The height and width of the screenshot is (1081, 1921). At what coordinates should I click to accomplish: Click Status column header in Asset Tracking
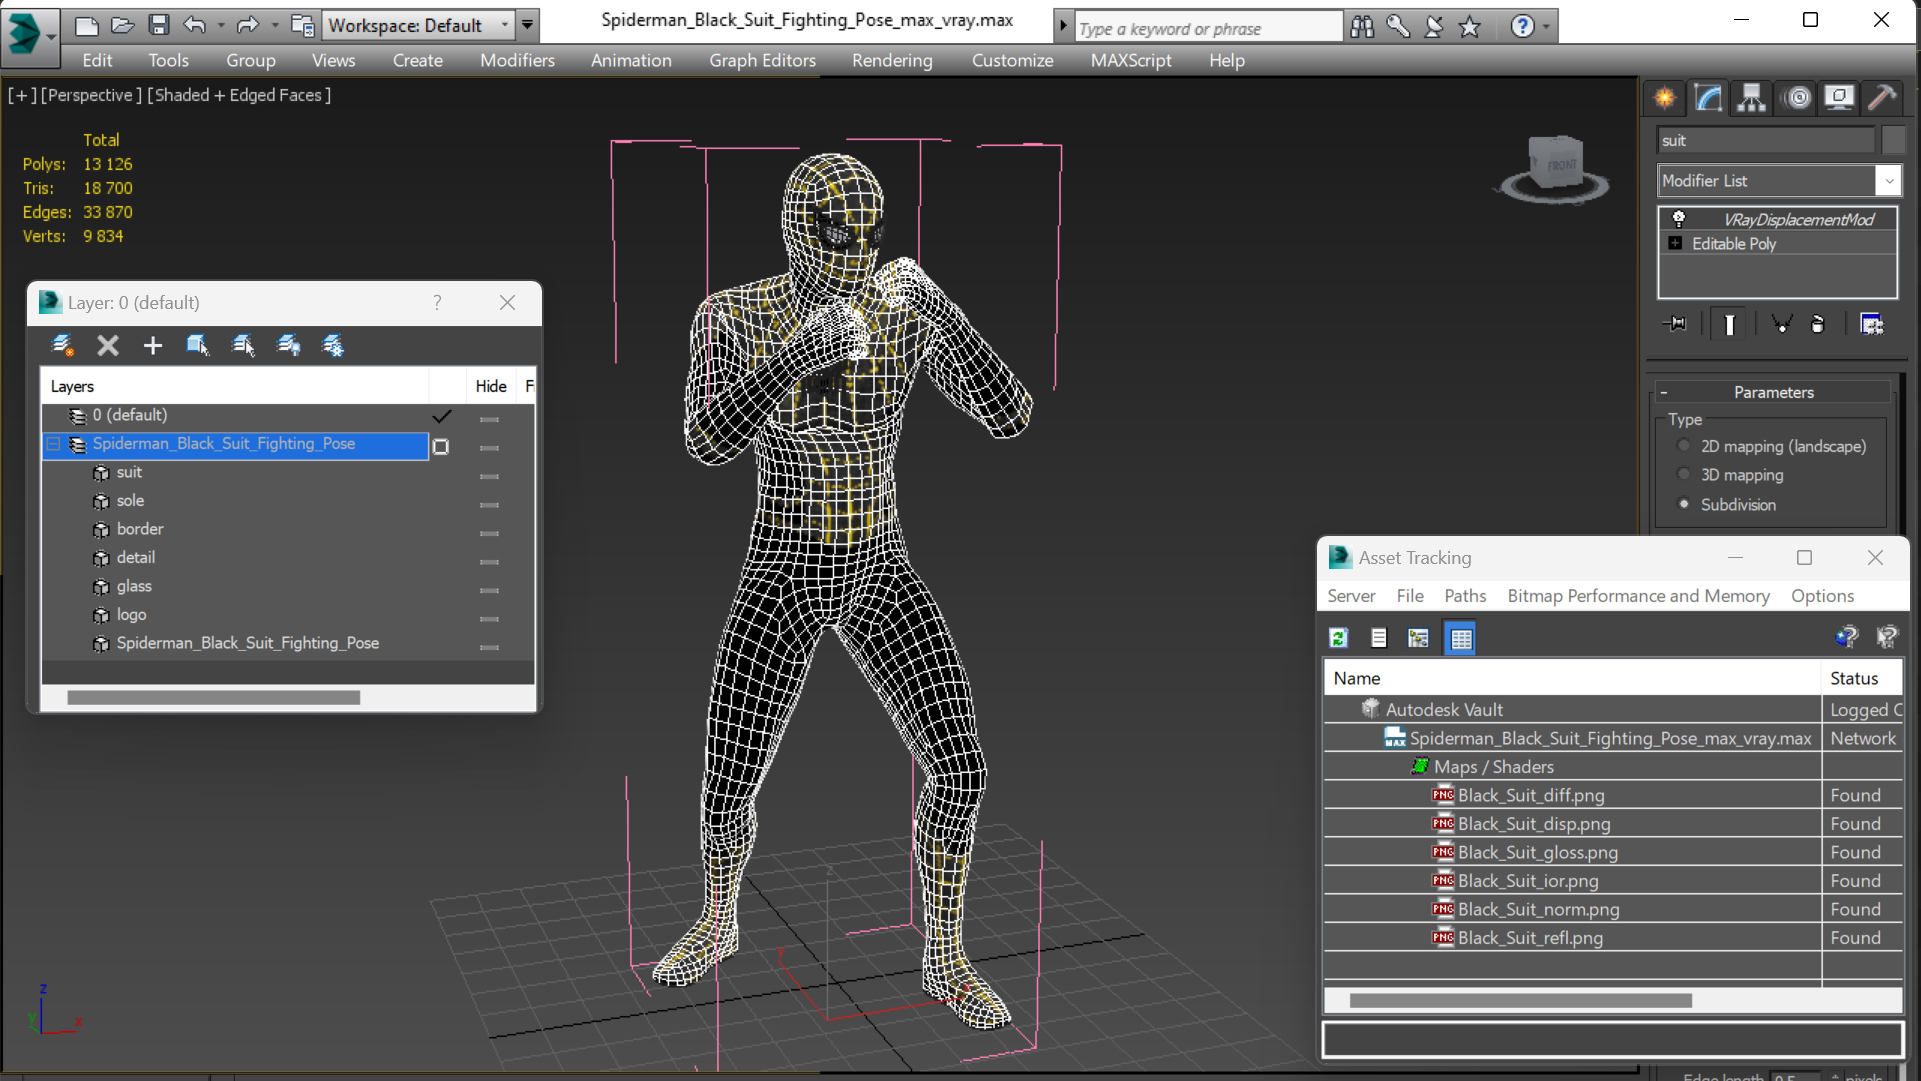1861,678
